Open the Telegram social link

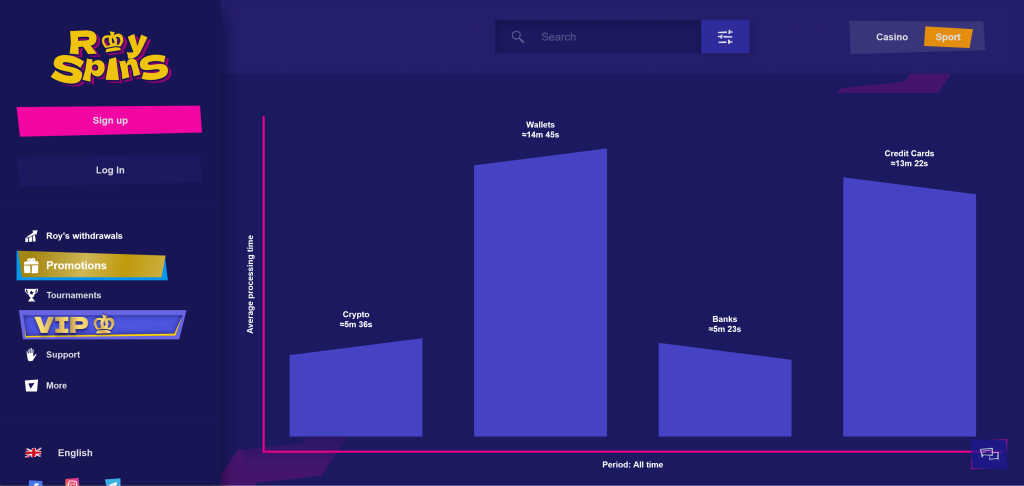(x=113, y=483)
